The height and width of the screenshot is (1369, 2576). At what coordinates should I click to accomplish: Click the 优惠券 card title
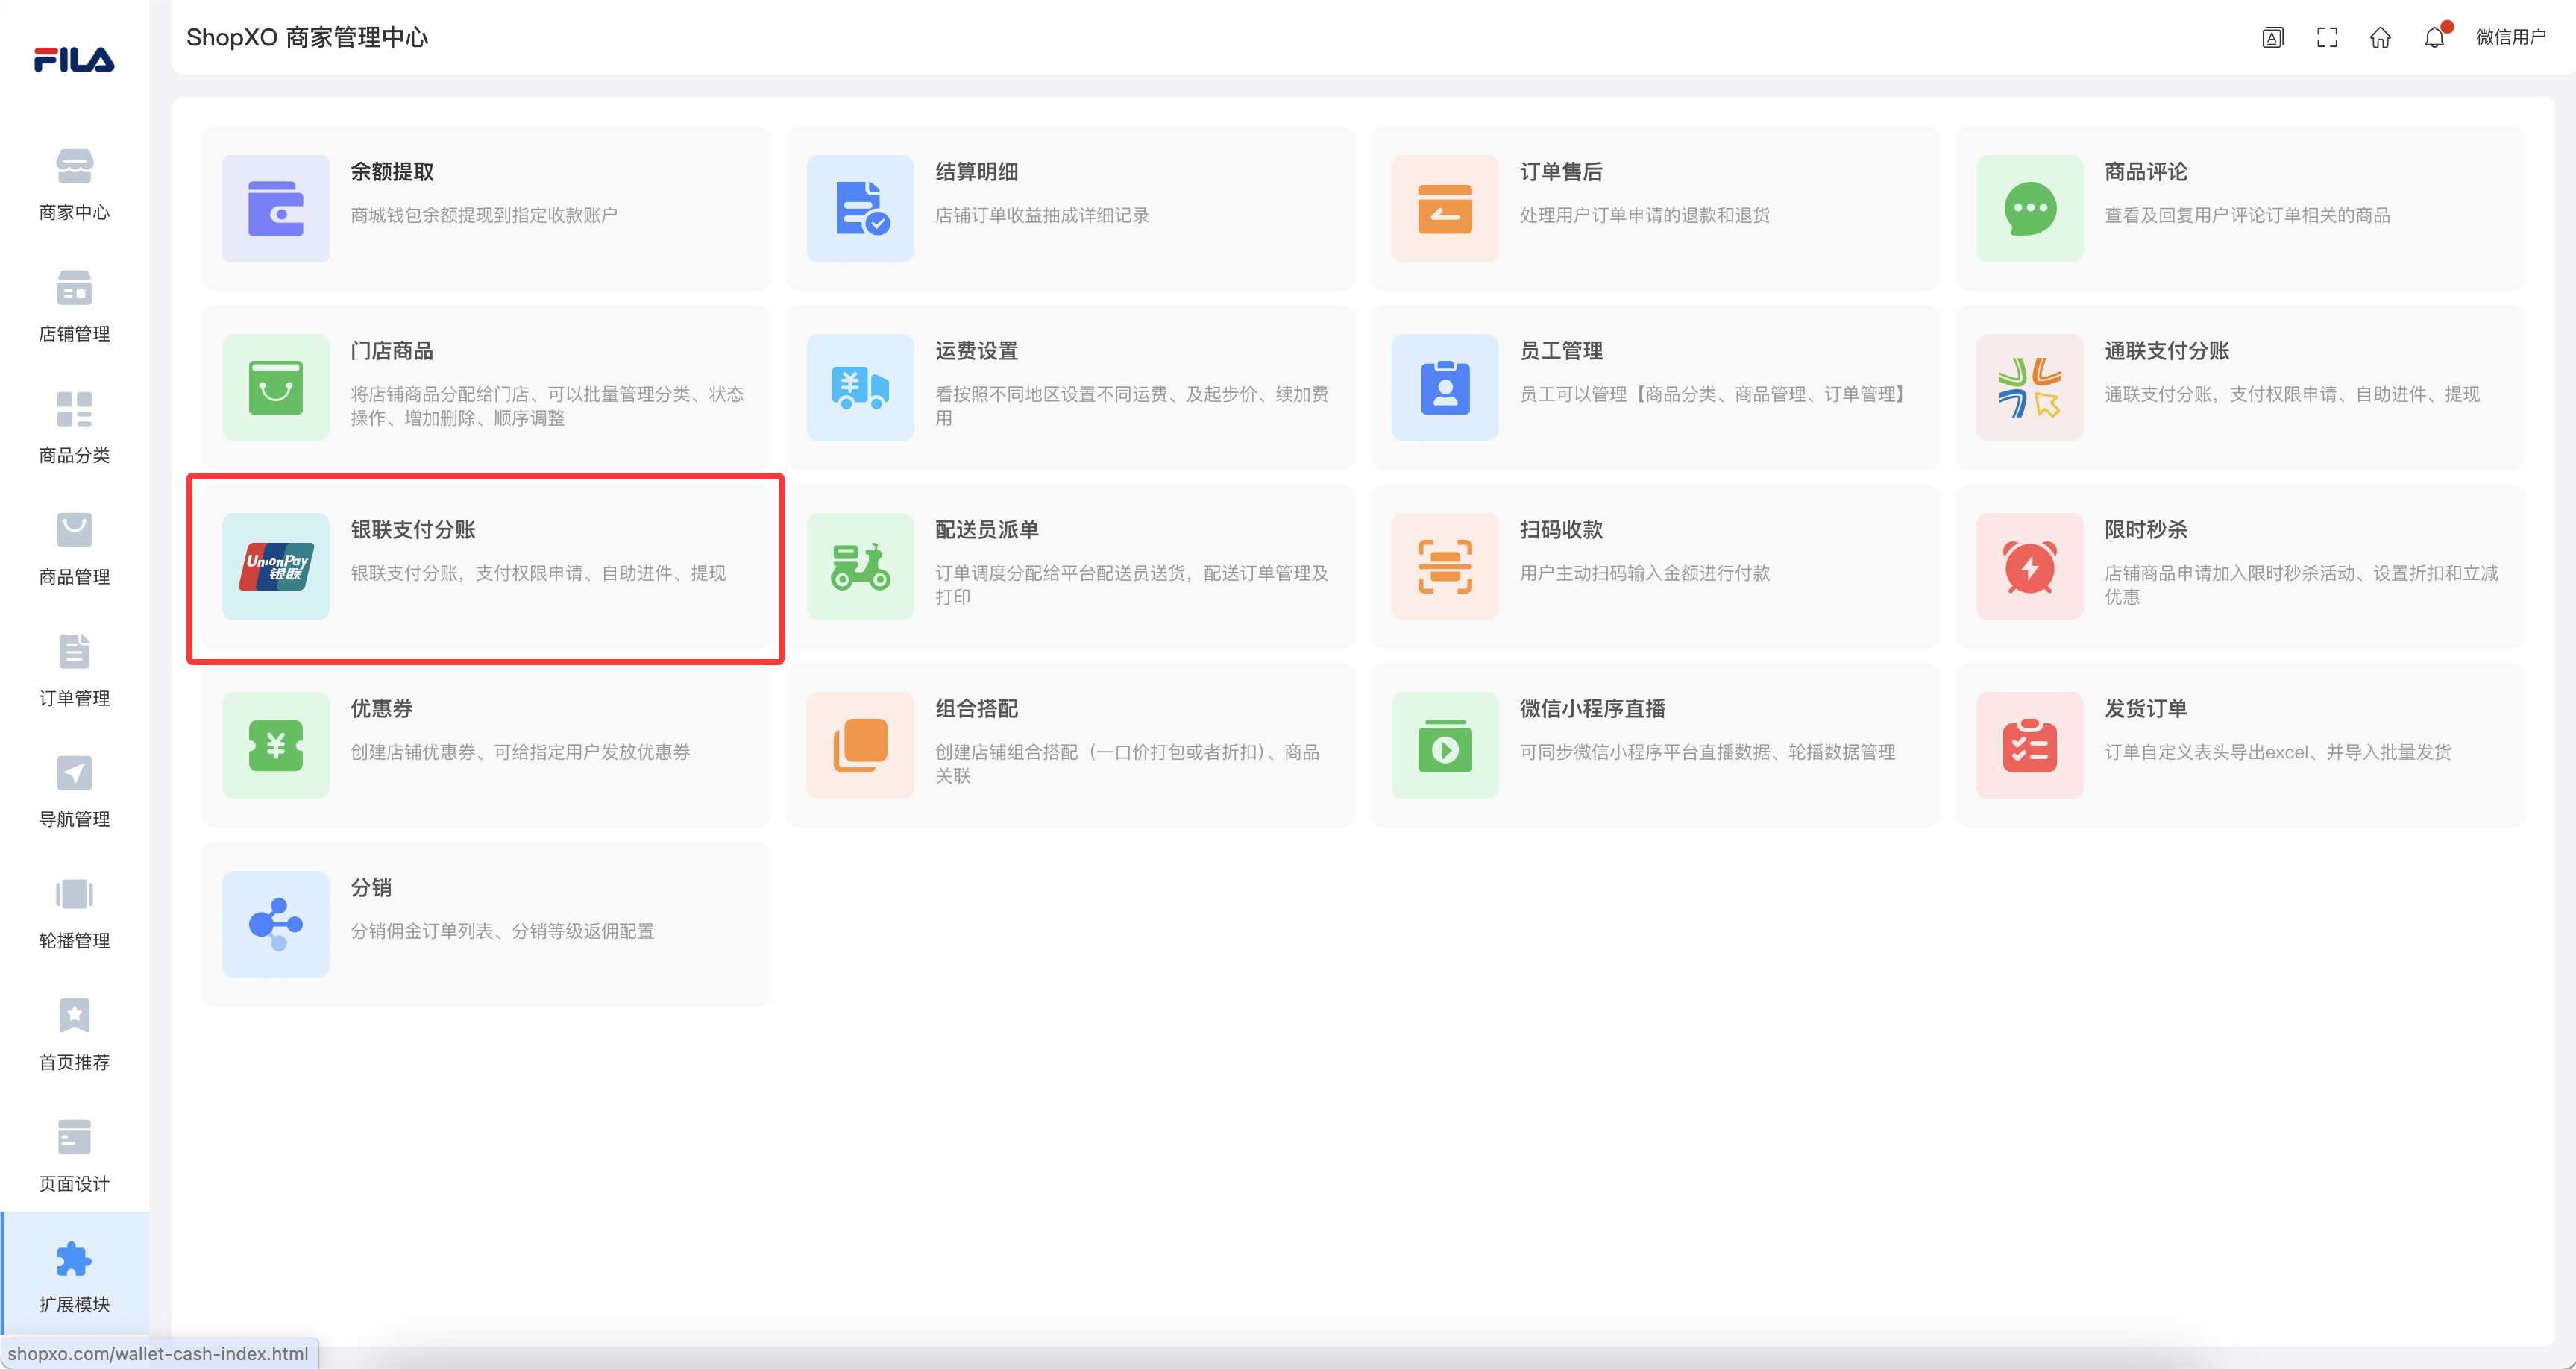click(381, 709)
